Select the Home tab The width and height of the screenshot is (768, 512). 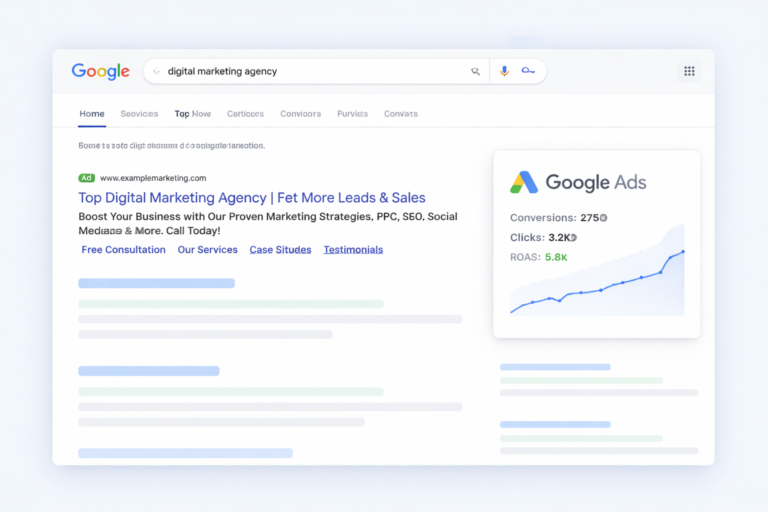91,114
